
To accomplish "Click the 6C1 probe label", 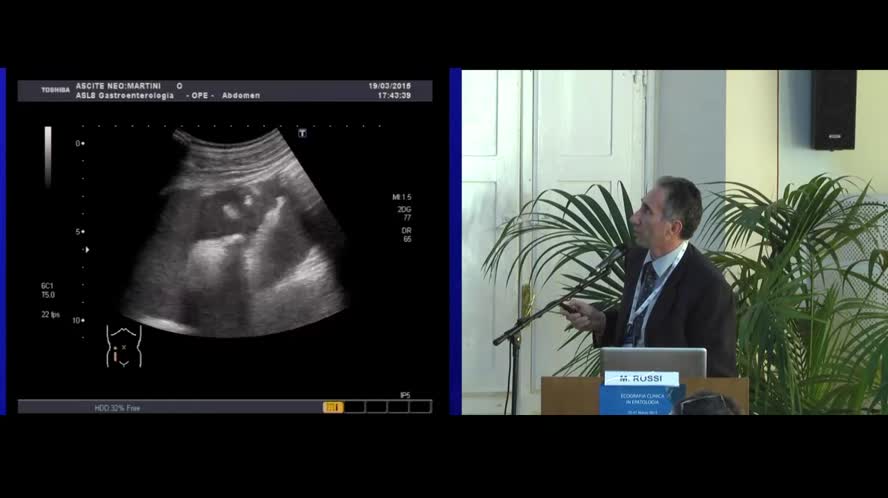I will tap(48, 286).
